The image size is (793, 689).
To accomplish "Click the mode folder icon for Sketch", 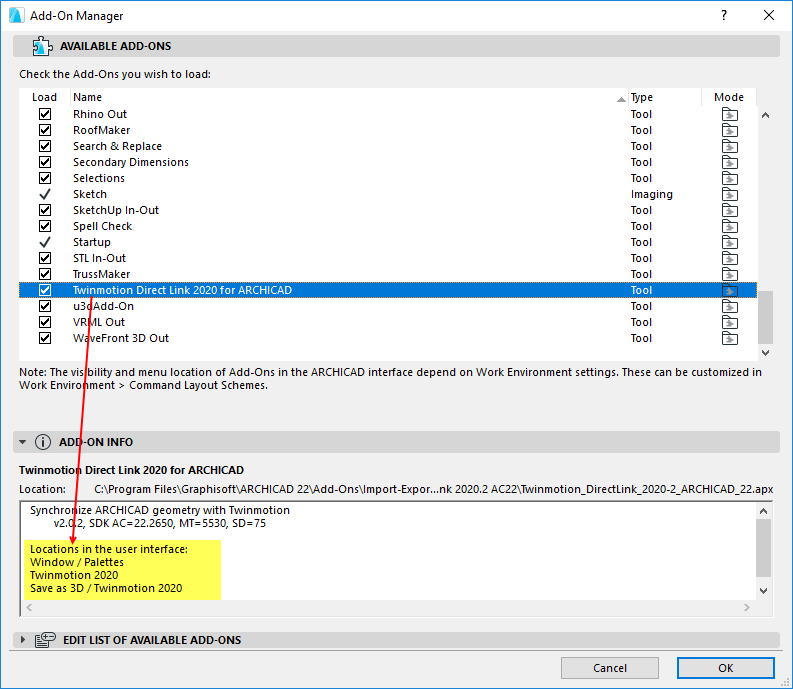I will point(729,194).
